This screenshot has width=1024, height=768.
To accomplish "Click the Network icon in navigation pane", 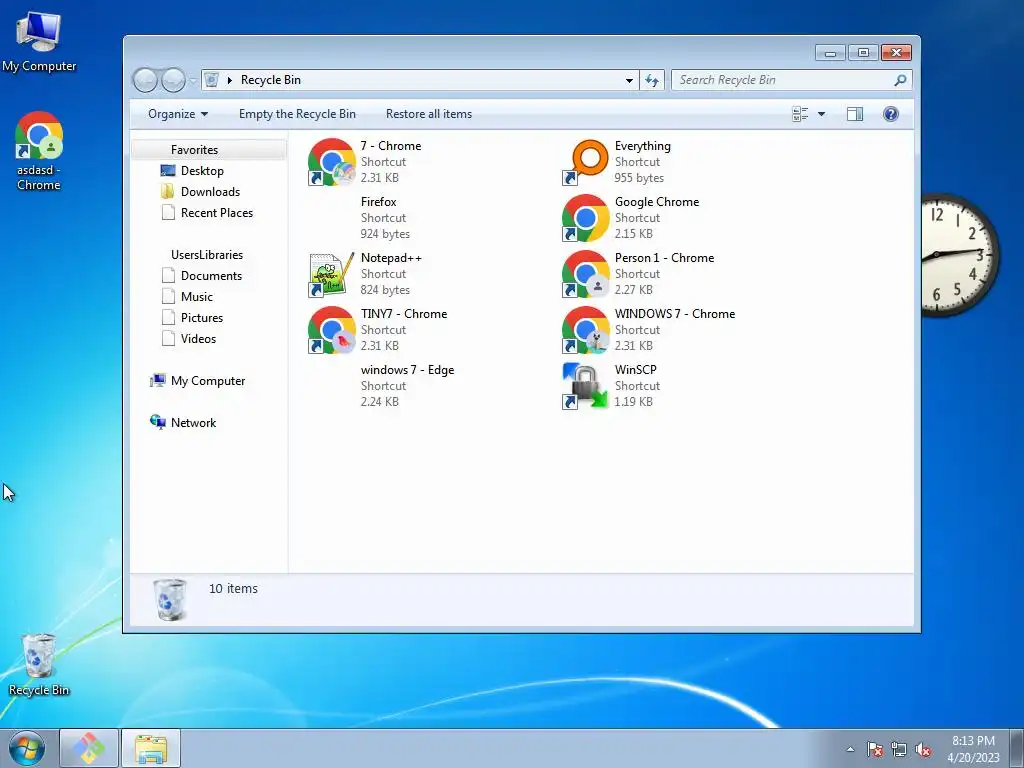I will click(x=157, y=422).
